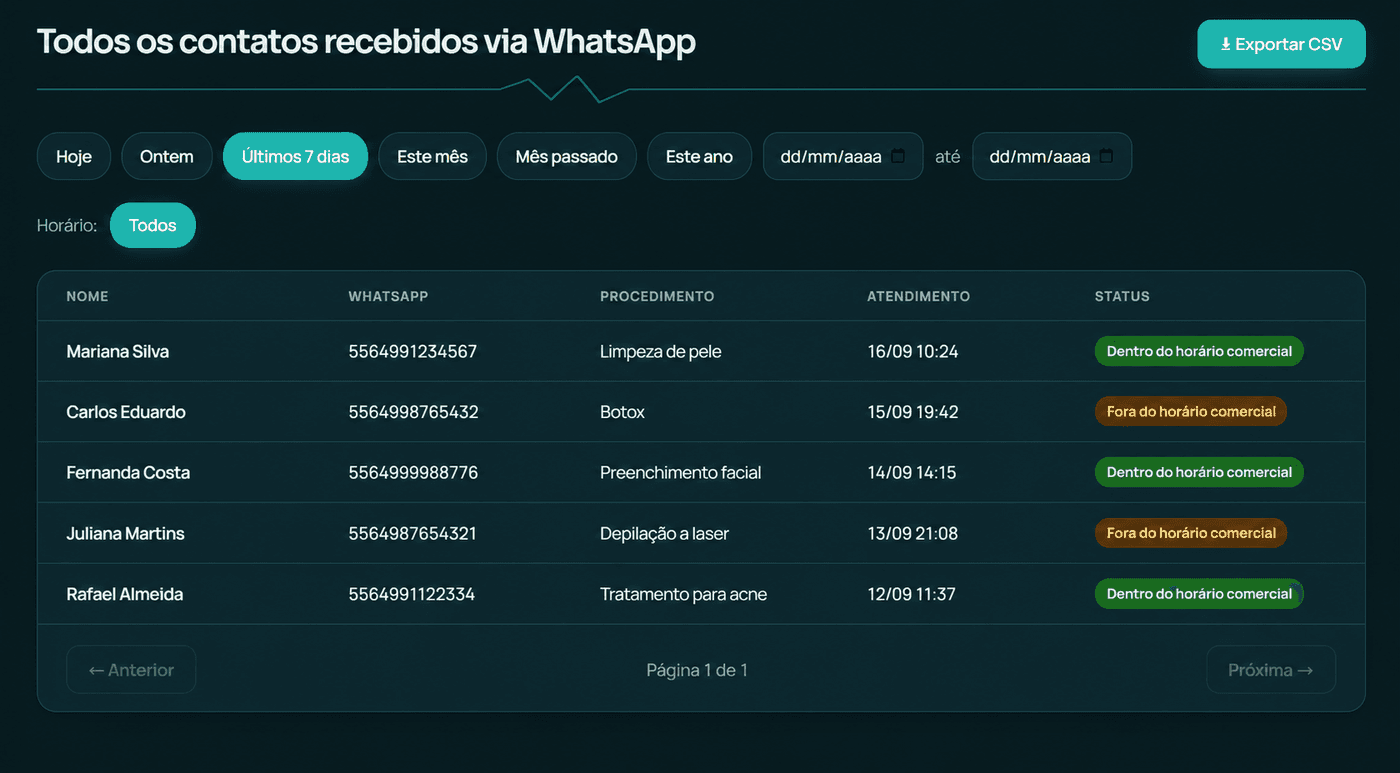Click the 15/09 19:42 attendance time

(913, 412)
